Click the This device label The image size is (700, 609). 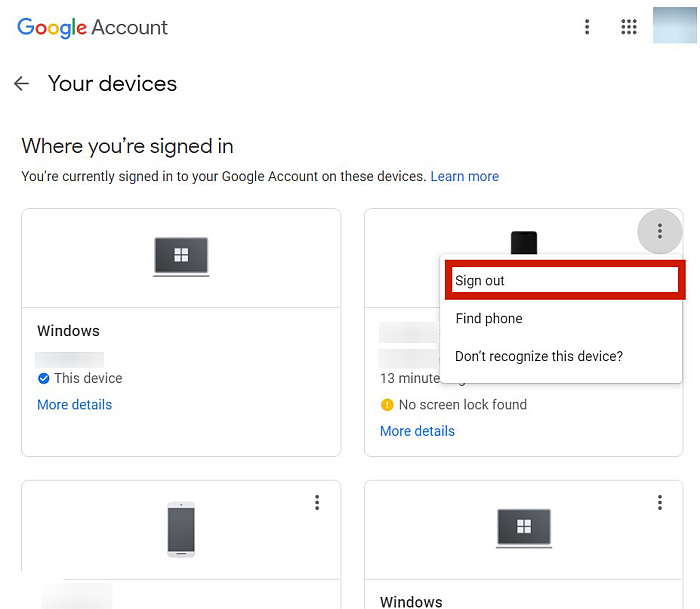pos(88,378)
